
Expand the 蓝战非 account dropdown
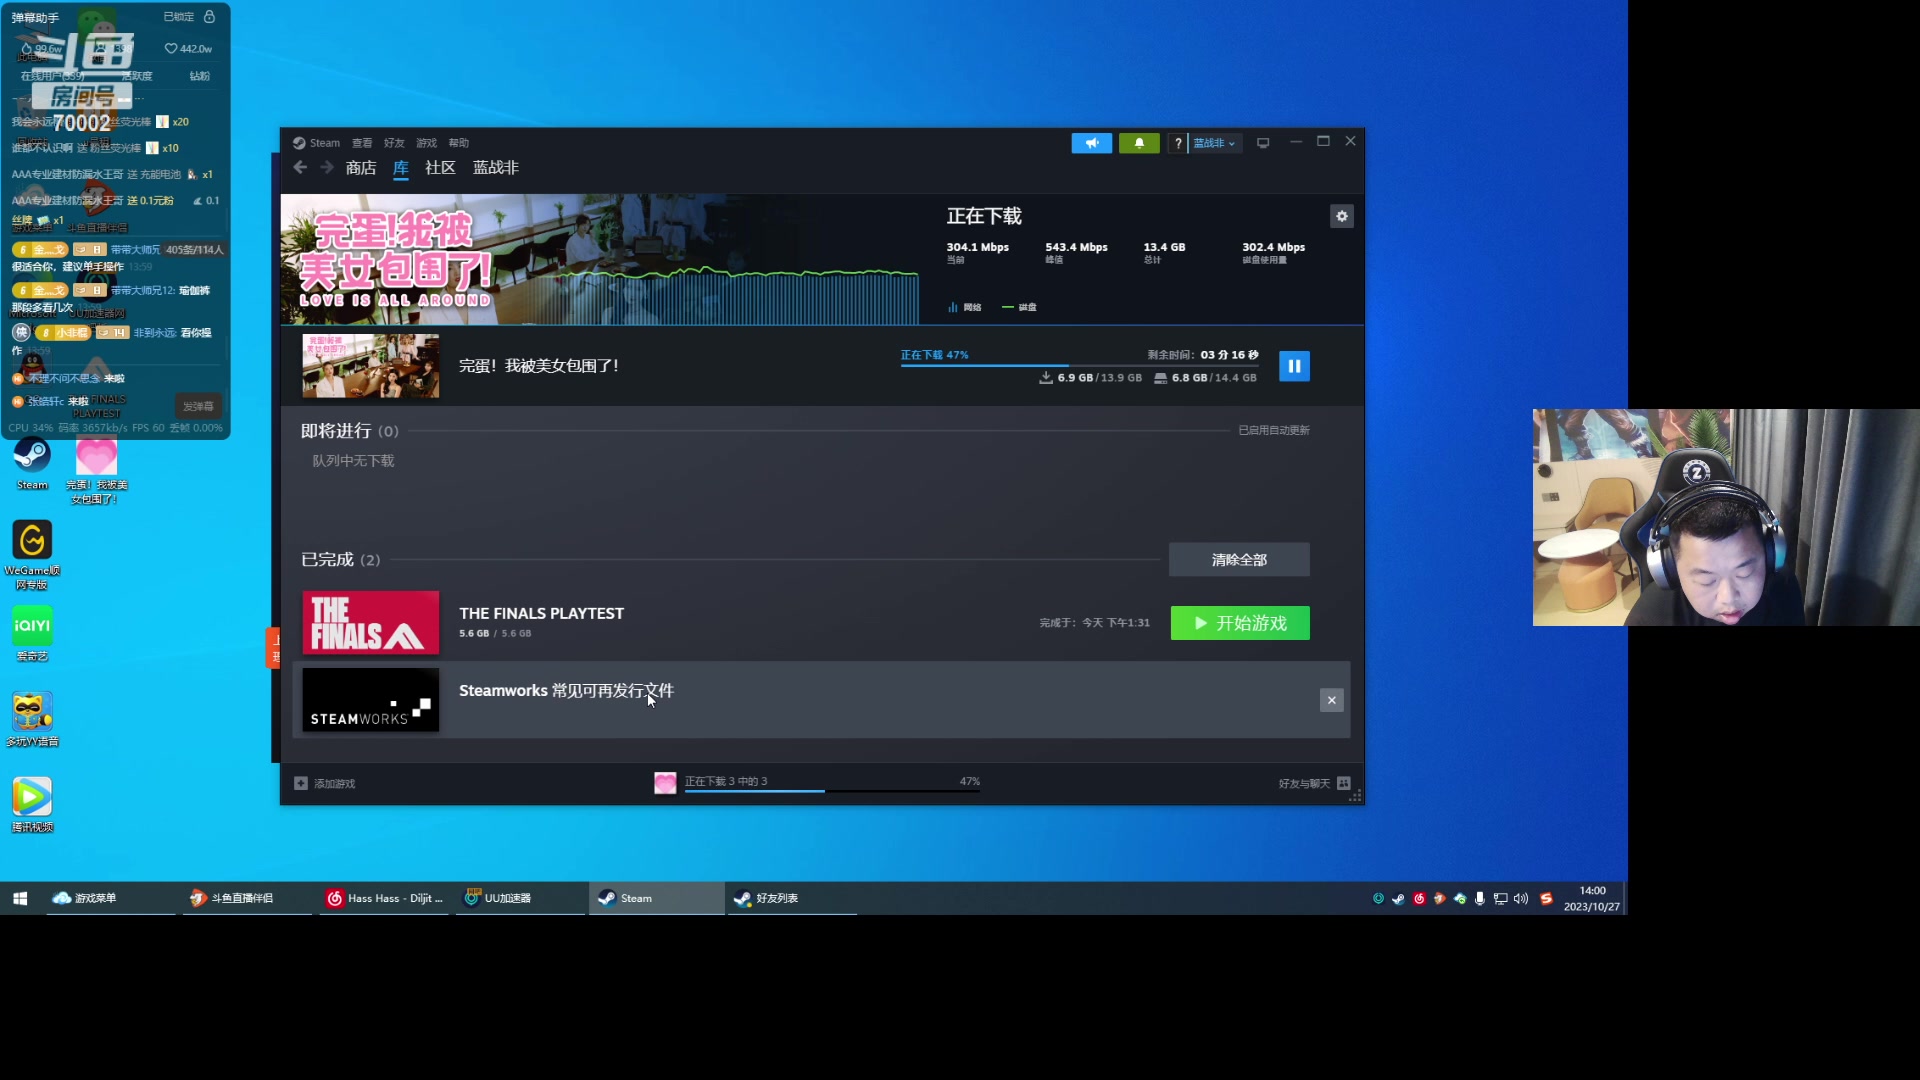1215,143
